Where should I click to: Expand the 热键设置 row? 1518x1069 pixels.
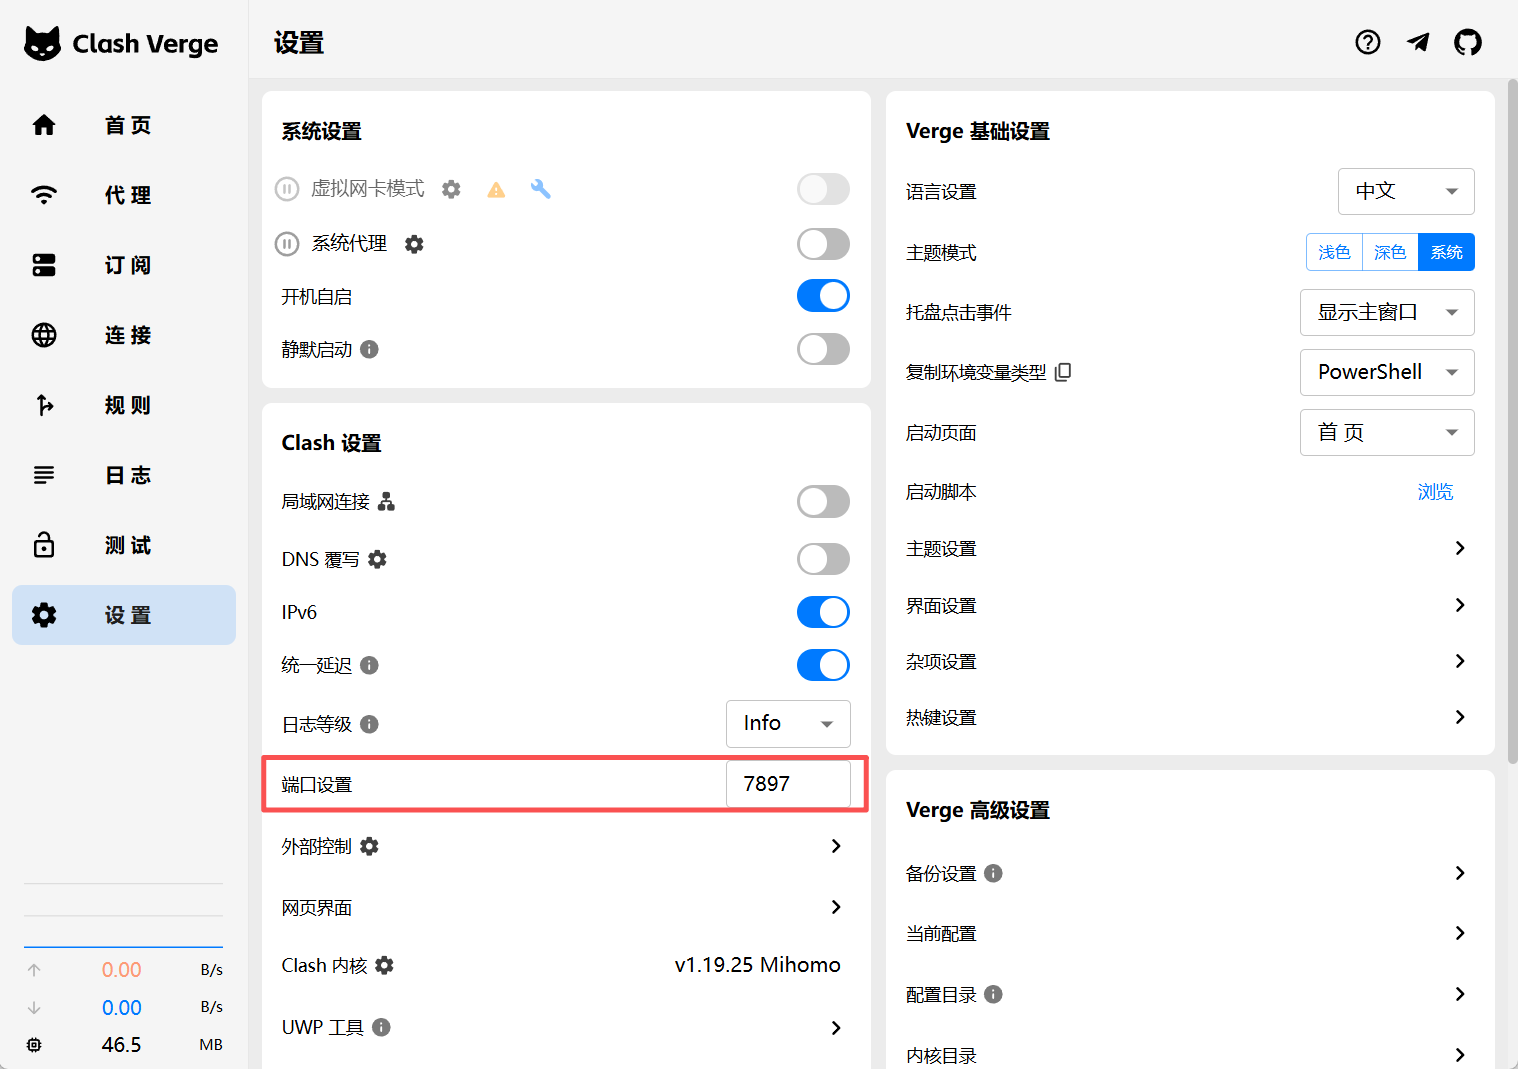click(x=1189, y=717)
